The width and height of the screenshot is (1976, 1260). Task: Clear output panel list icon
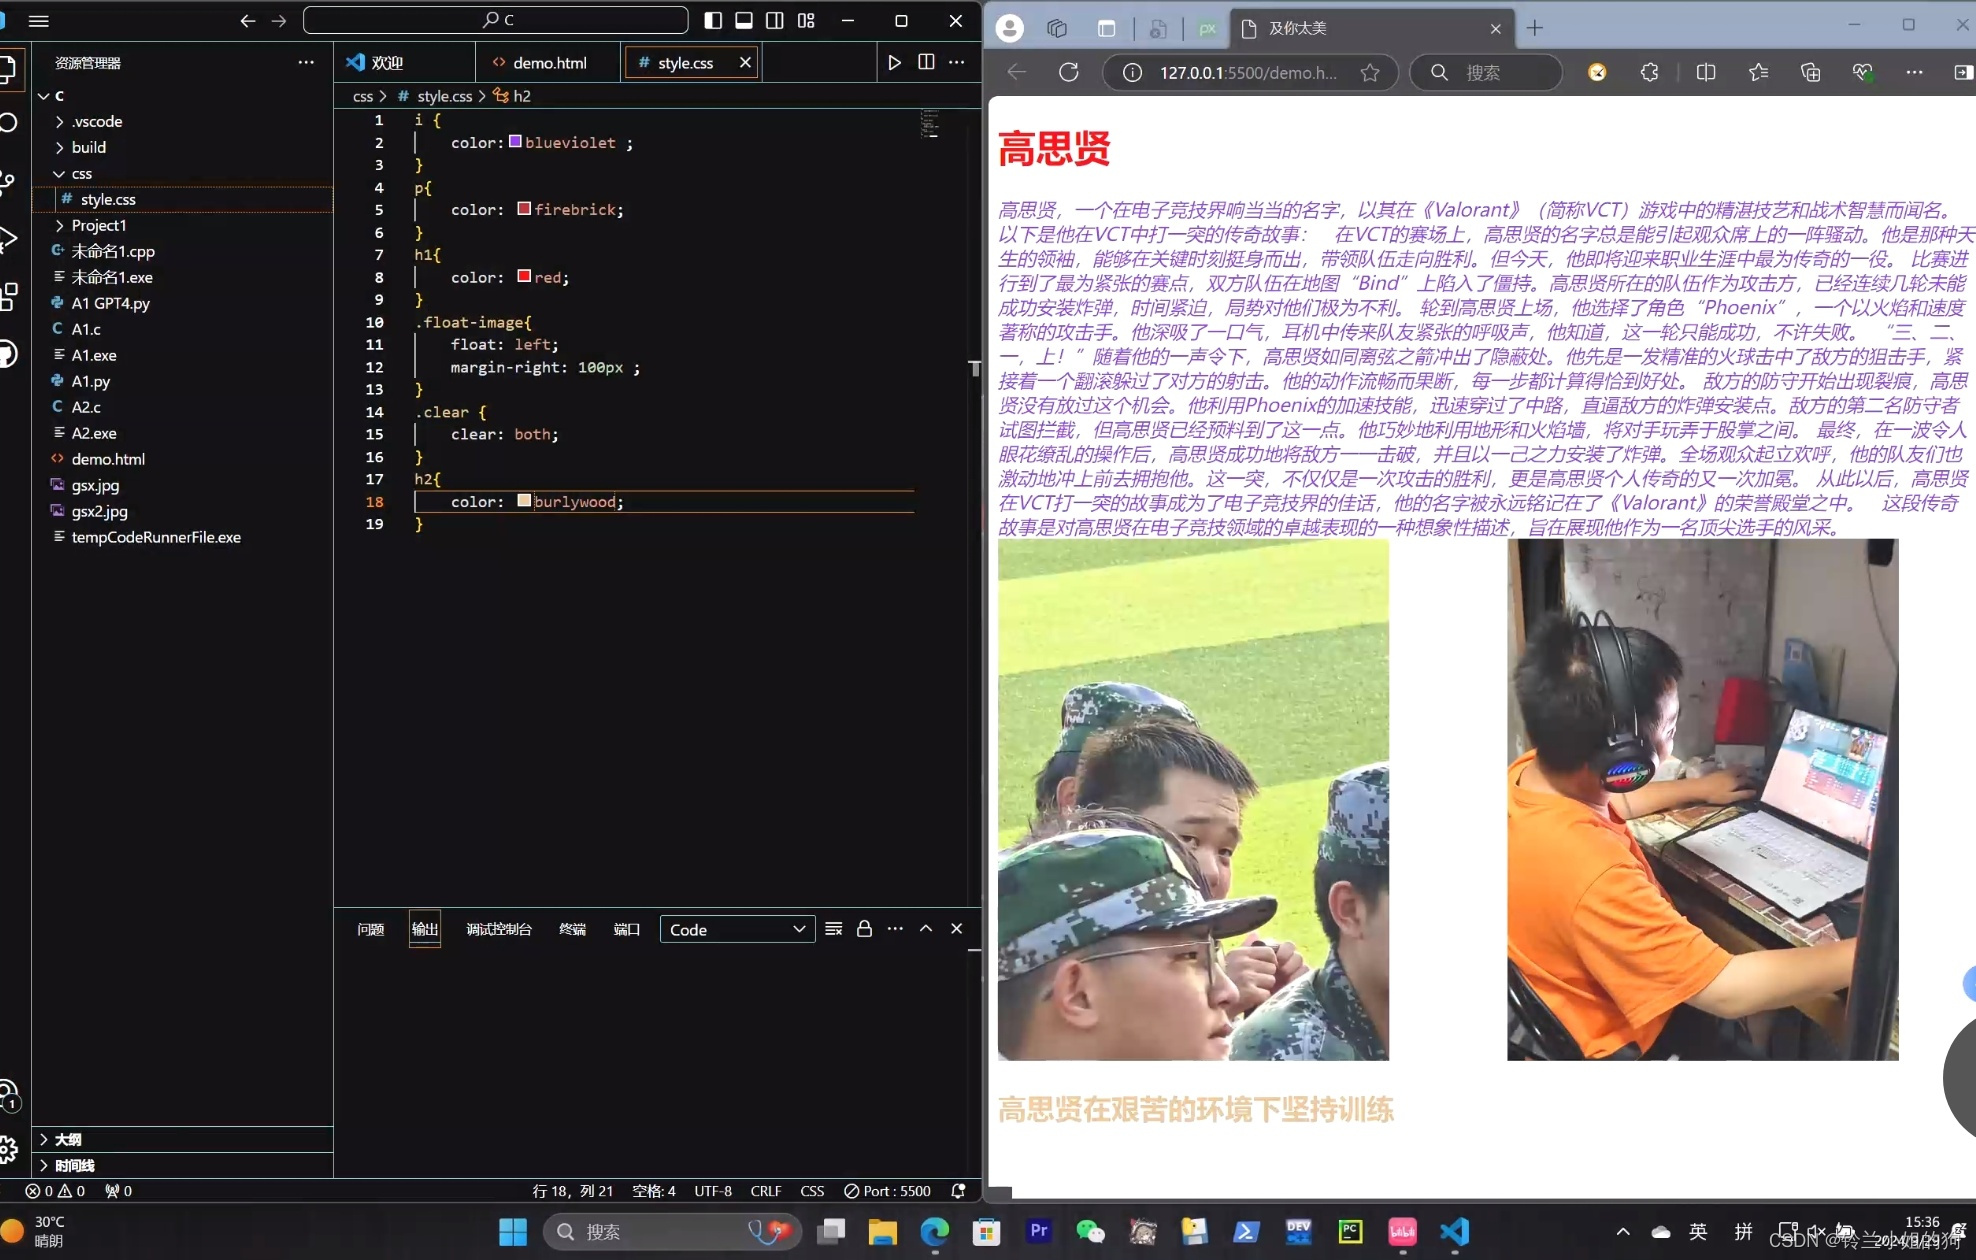833,929
